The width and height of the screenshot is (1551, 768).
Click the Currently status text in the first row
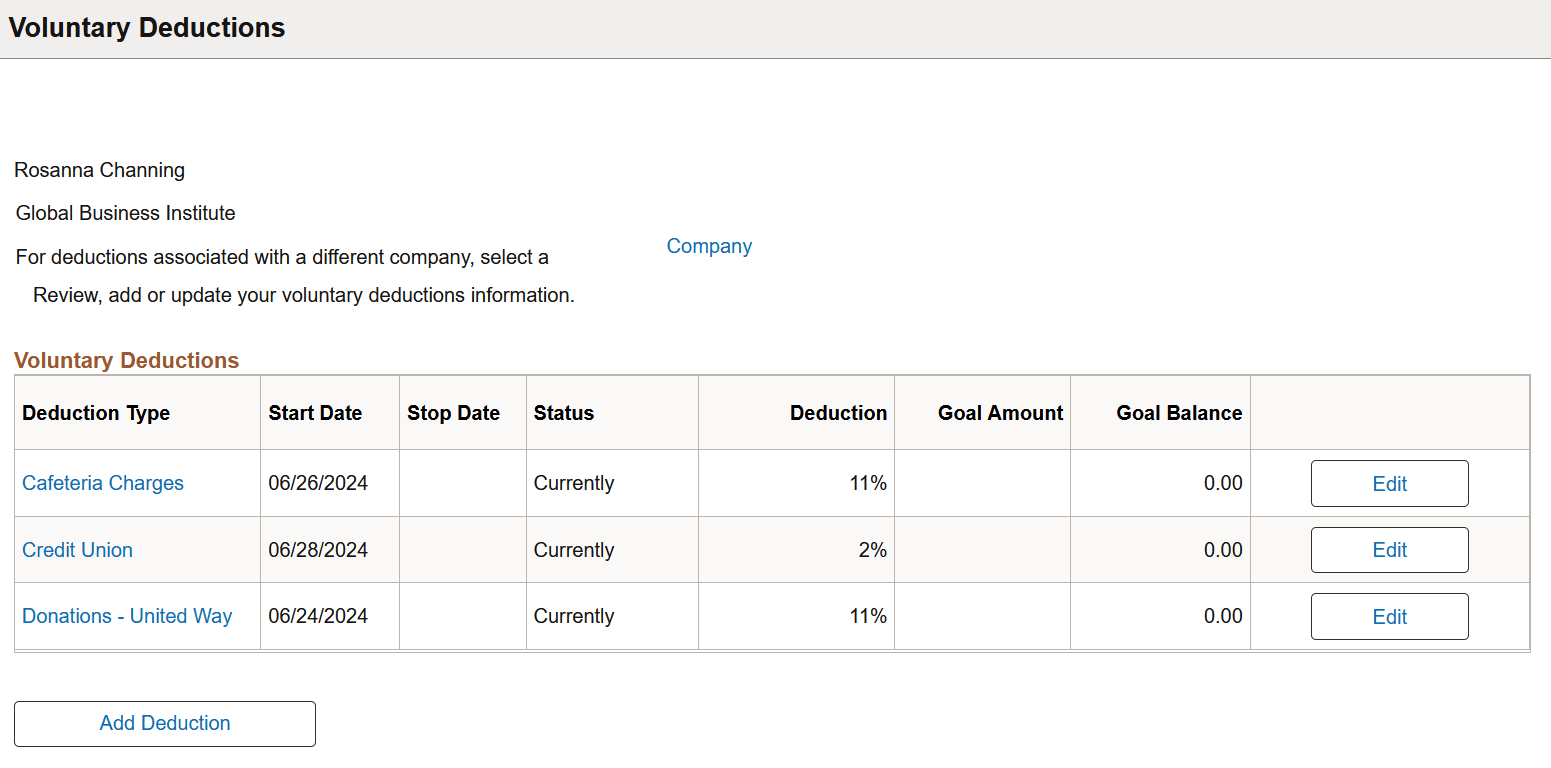click(574, 483)
